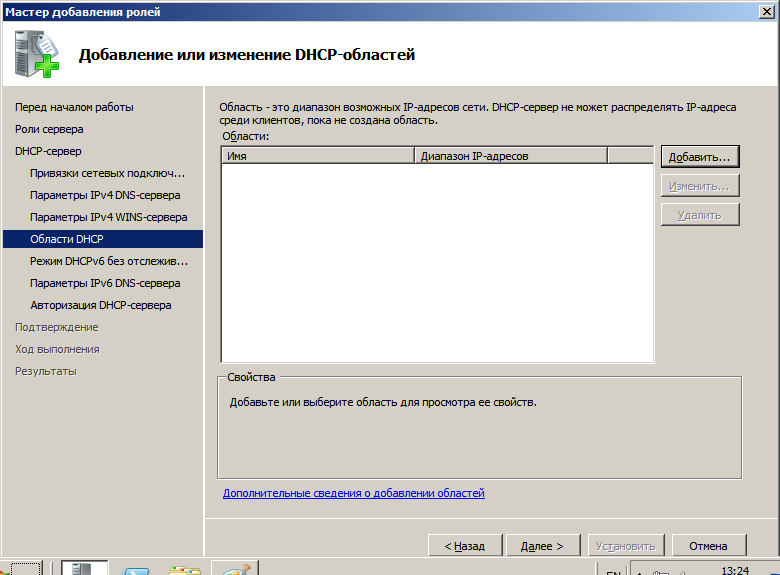This screenshot has height=575, width=780.
Task: Open Параметры IPv4 DNS-сервера step
Action: click(x=105, y=195)
